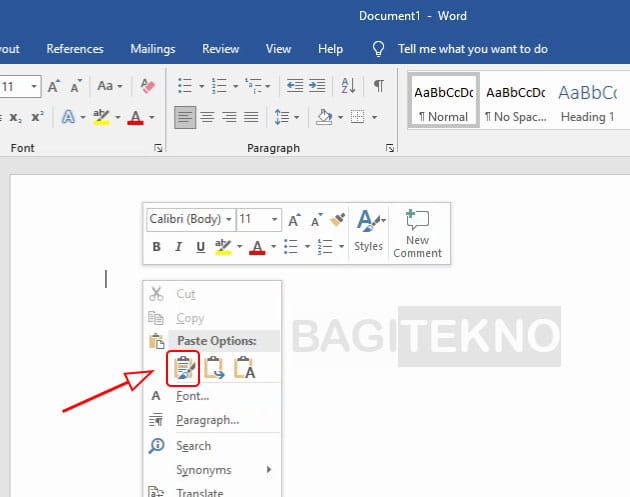Click the Line and Paragraph Spacing icon
Screen dimensions: 630x497
coord(282,117)
